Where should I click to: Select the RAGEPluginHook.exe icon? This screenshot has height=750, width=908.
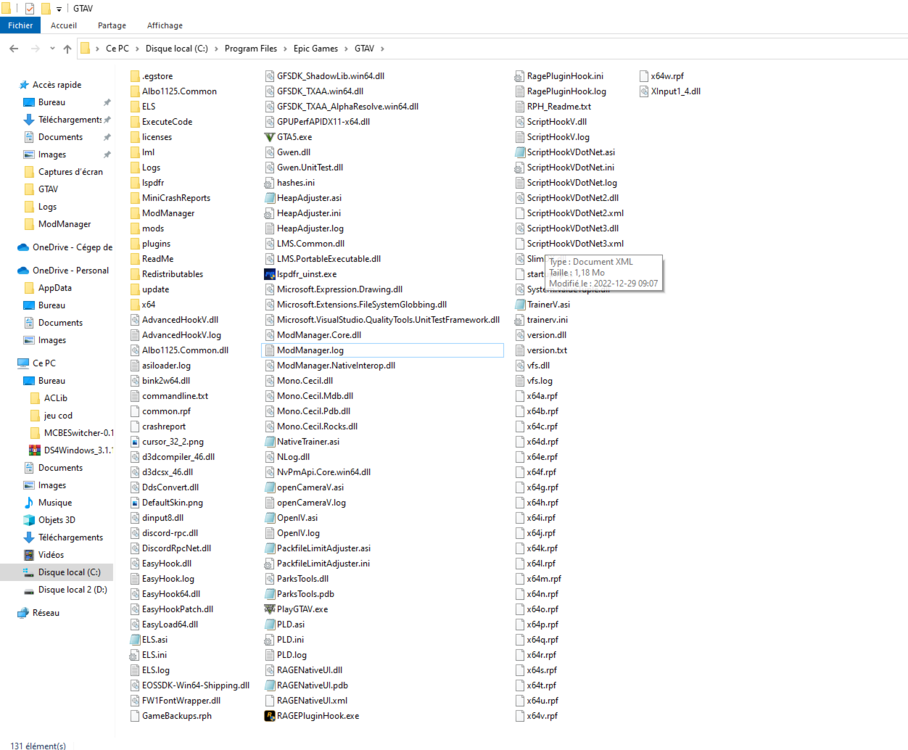click(x=269, y=716)
